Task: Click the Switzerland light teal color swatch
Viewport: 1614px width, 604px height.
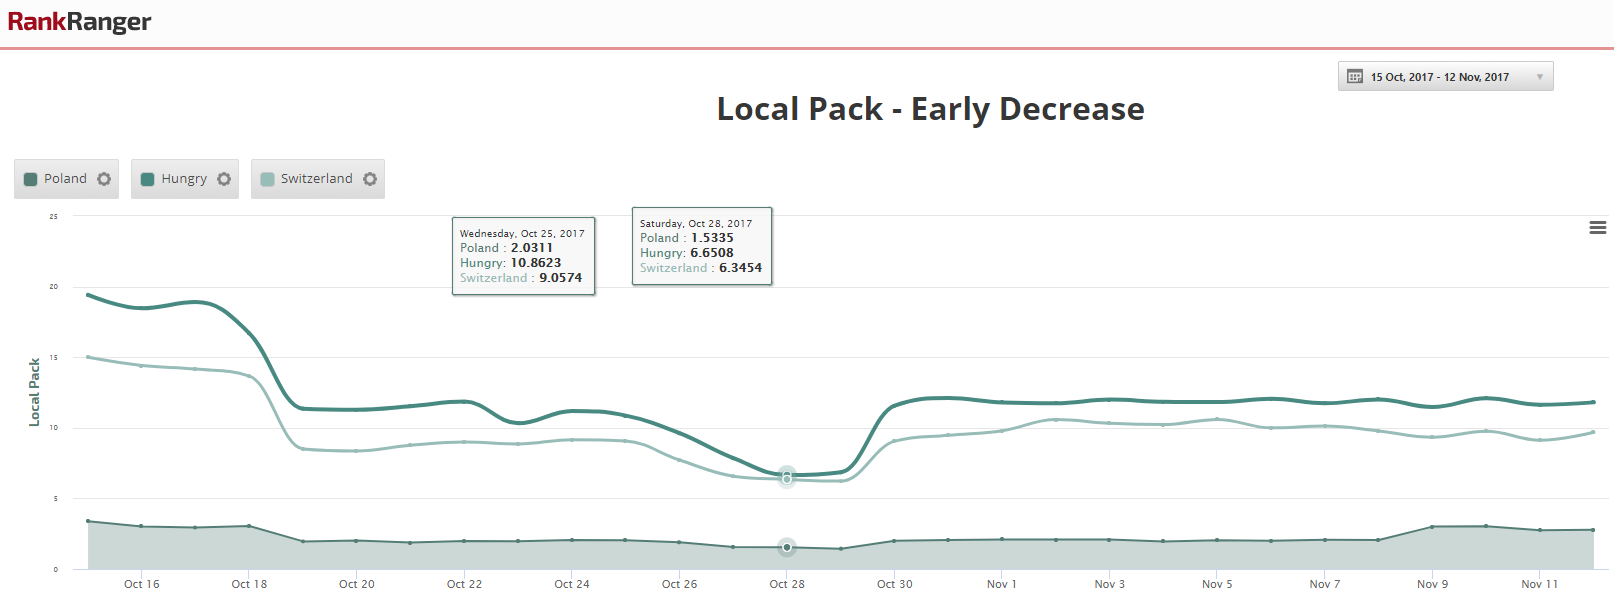Action: pyautogui.click(x=267, y=179)
